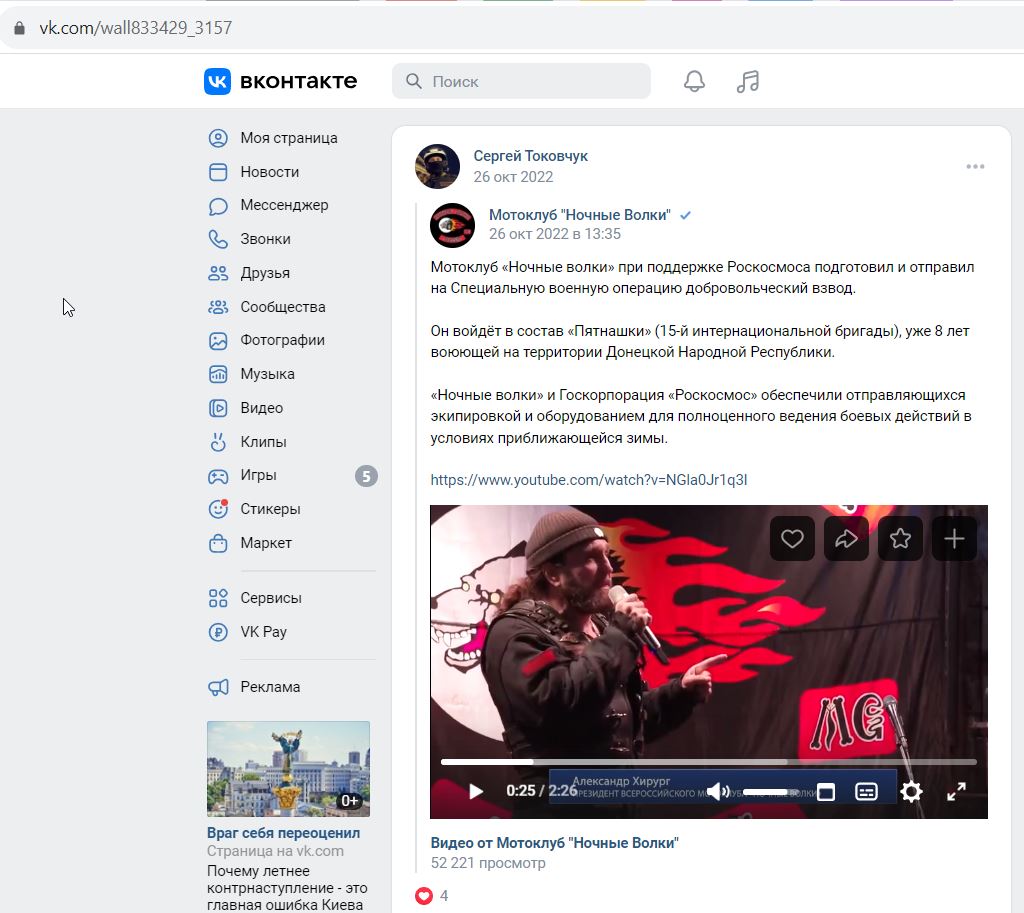This screenshot has height=913, width=1024.
Task: Open the Видео от Мотоклуб "Ночные Волки" title
Action: 554,843
